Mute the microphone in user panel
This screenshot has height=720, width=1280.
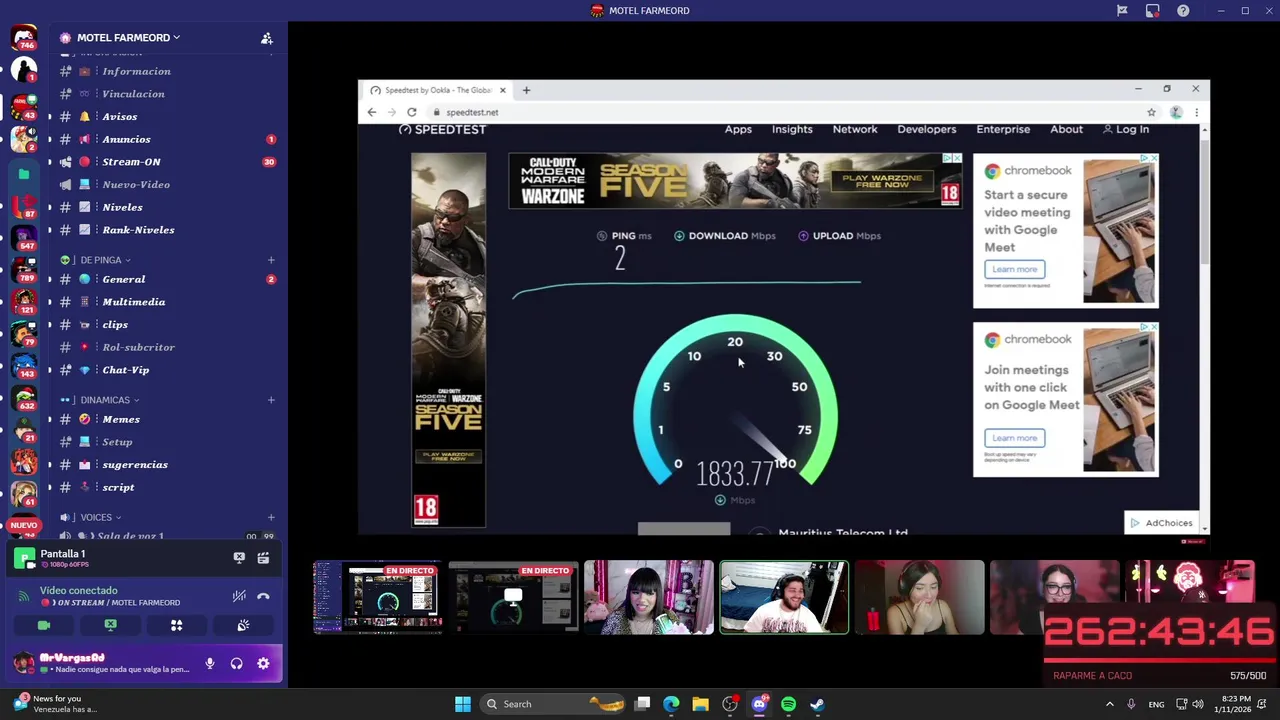point(210,663)
